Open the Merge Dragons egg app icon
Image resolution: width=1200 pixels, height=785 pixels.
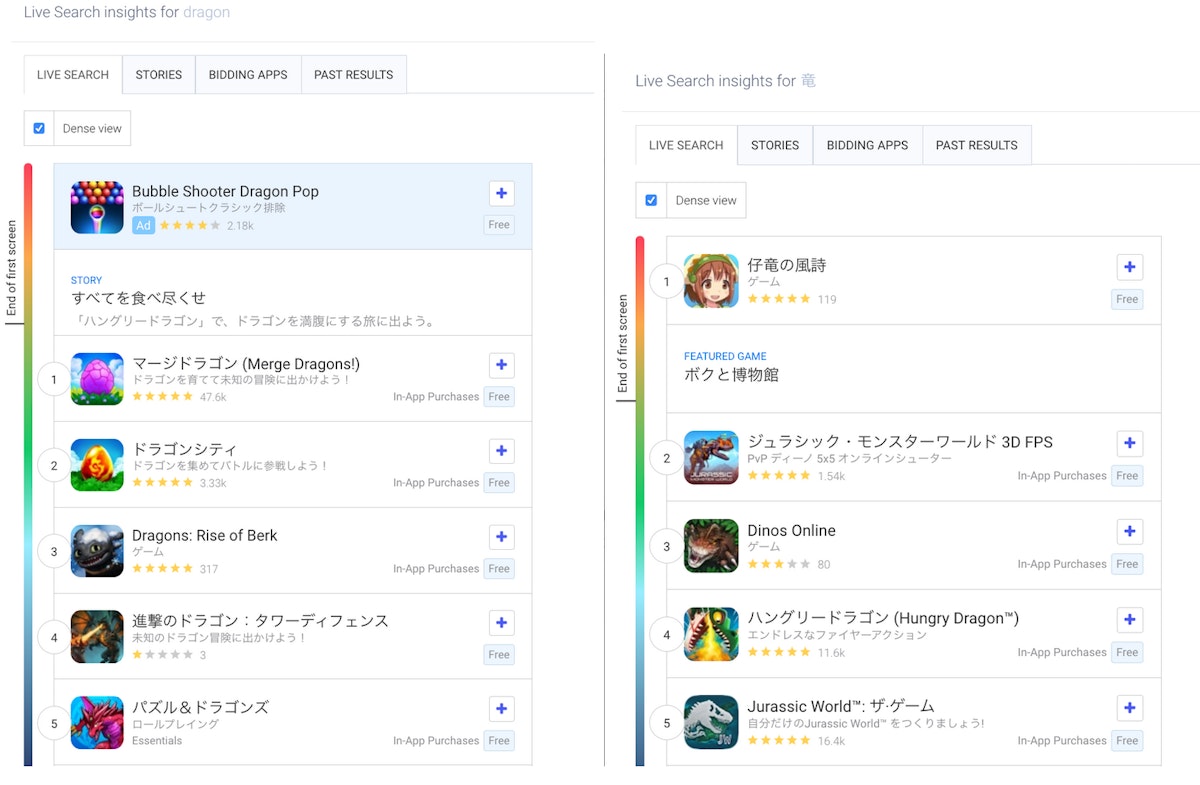[x=97, y=379]
